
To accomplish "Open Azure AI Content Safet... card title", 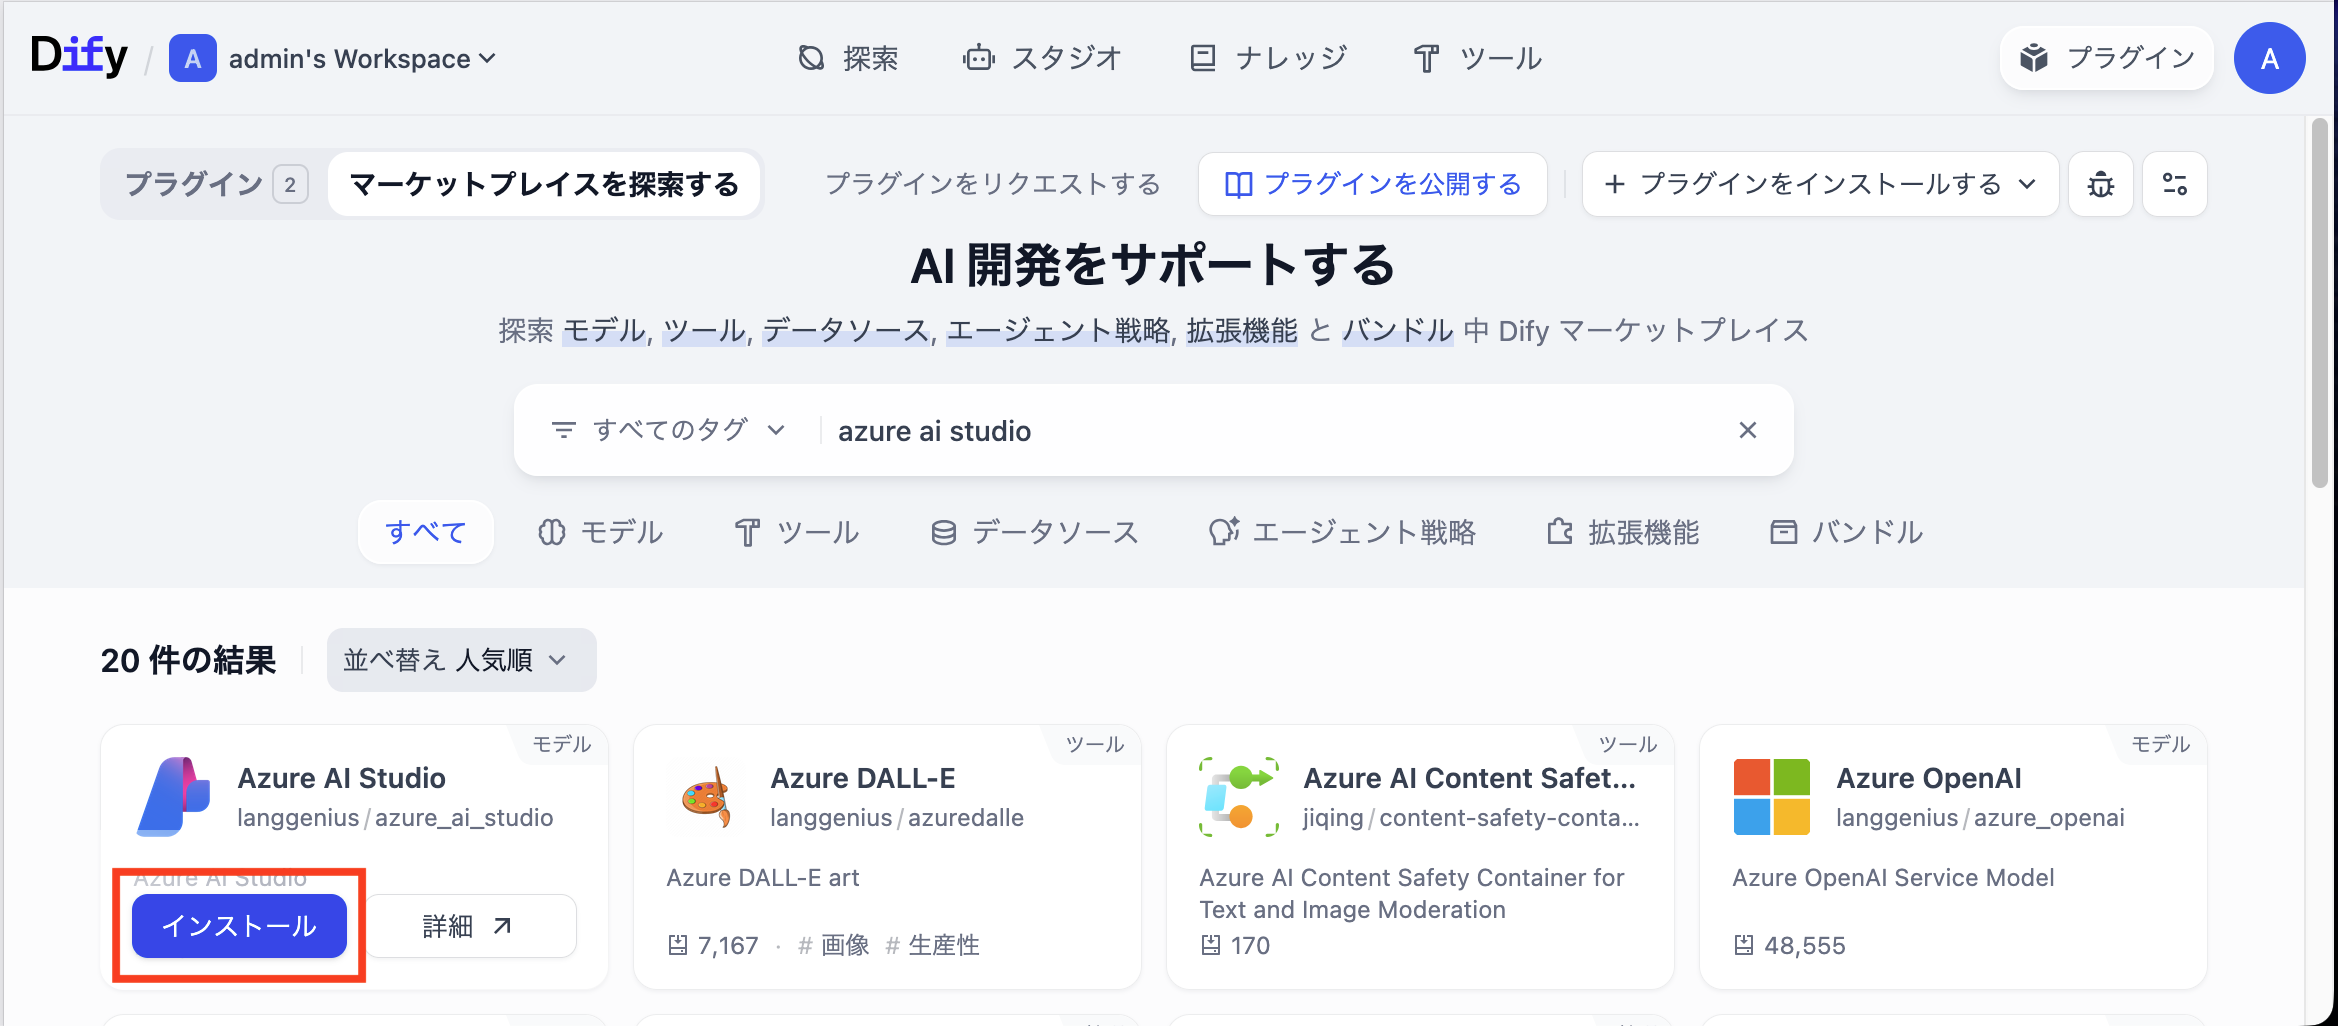I will [1470, 778].
